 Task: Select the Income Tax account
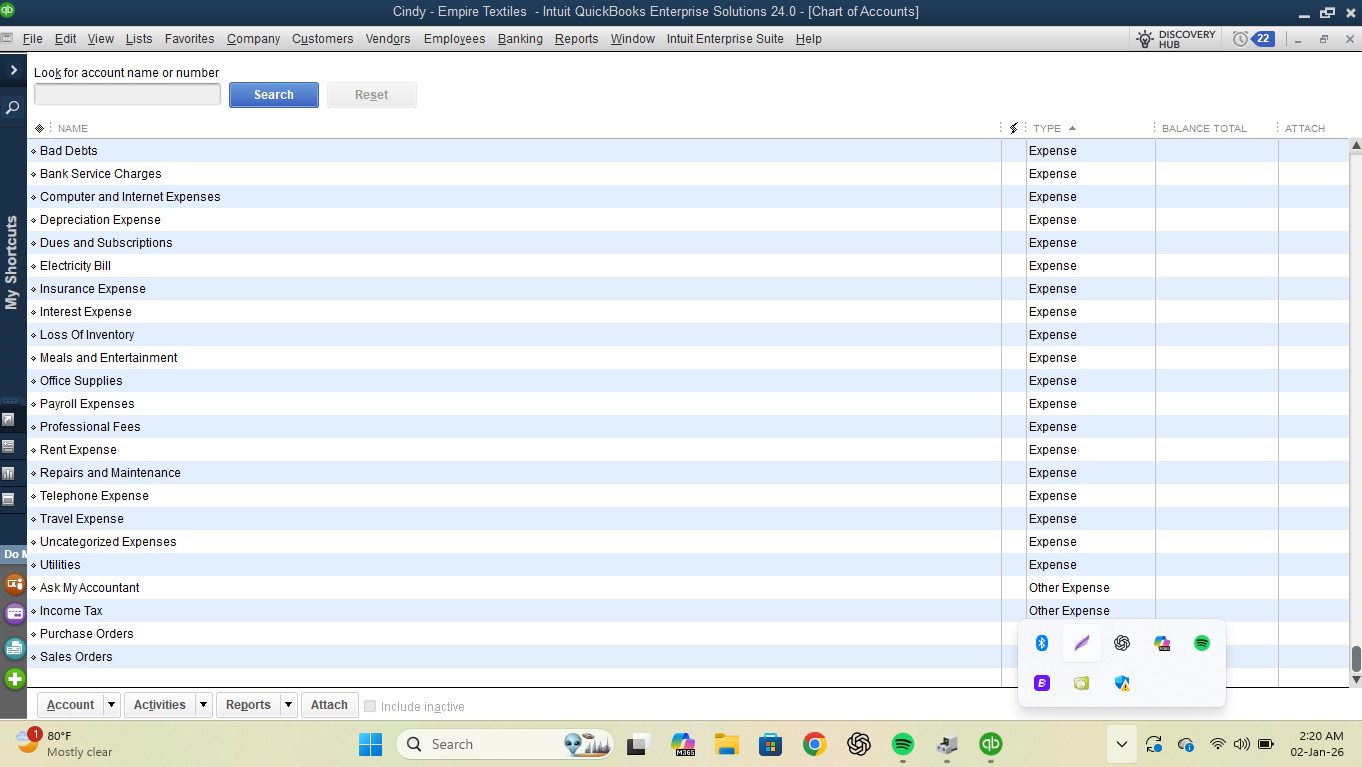click(688, 611)
